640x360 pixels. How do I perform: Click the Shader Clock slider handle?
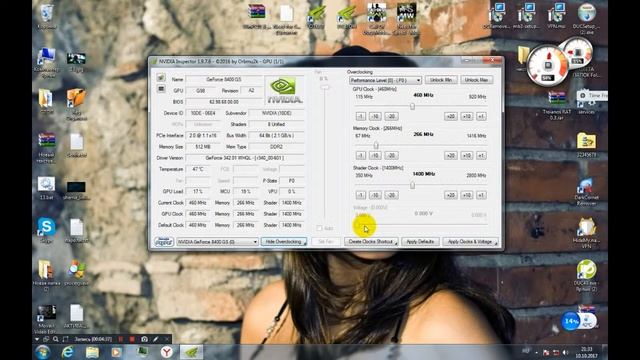tap(412, 185)
